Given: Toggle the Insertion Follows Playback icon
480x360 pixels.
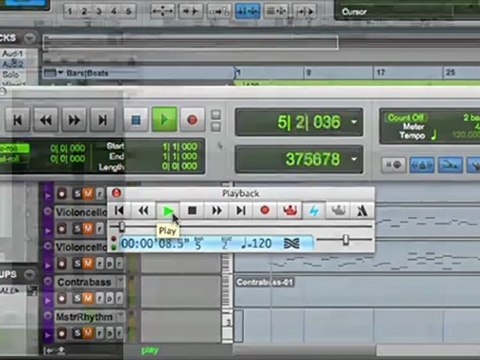Looking at the screenshot, I should (304, 11).
